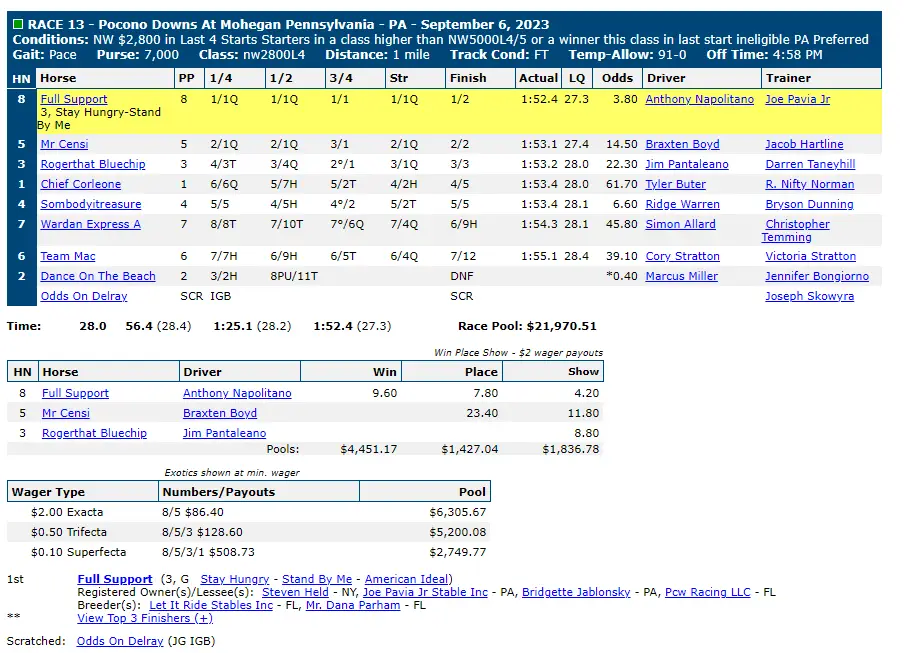The image size is (904, 653).
Task: Select the Sombodyitreasure horse link
Action: click(91, 204)
